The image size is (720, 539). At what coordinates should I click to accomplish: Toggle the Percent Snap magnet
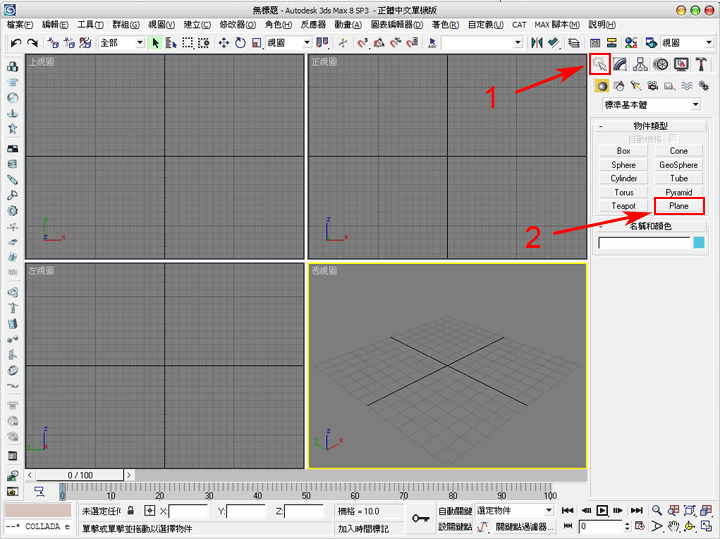[x=395, y=43]
